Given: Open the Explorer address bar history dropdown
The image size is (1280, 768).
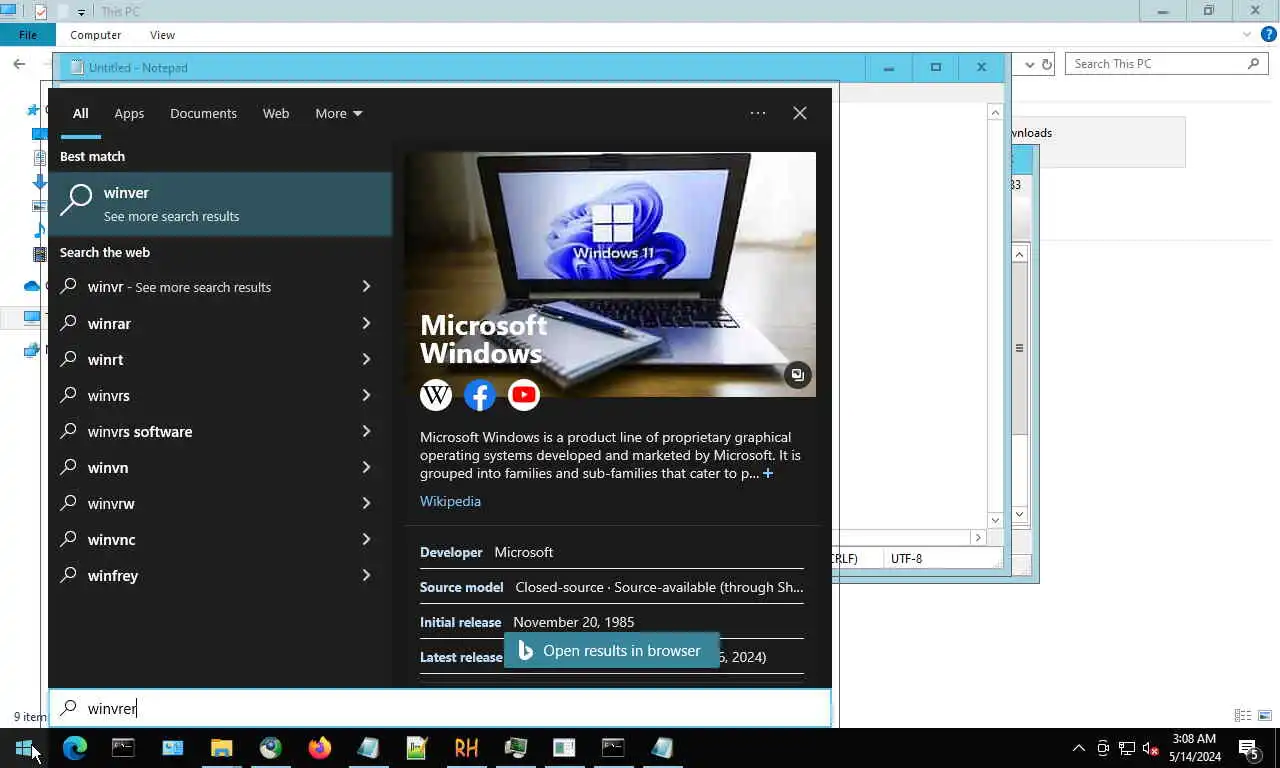Looking at the screenshot, I should [1030, 64].
